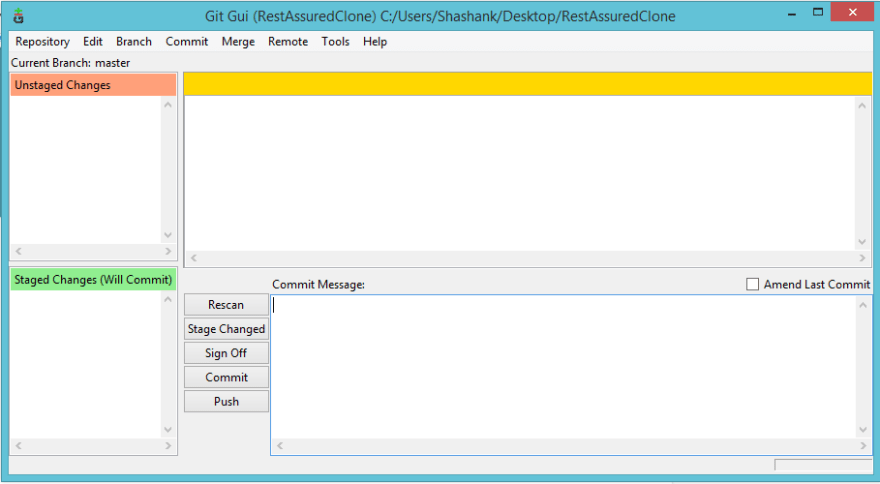Open the Repository menu
Screen dimensions: 880x484
point(43,42)
